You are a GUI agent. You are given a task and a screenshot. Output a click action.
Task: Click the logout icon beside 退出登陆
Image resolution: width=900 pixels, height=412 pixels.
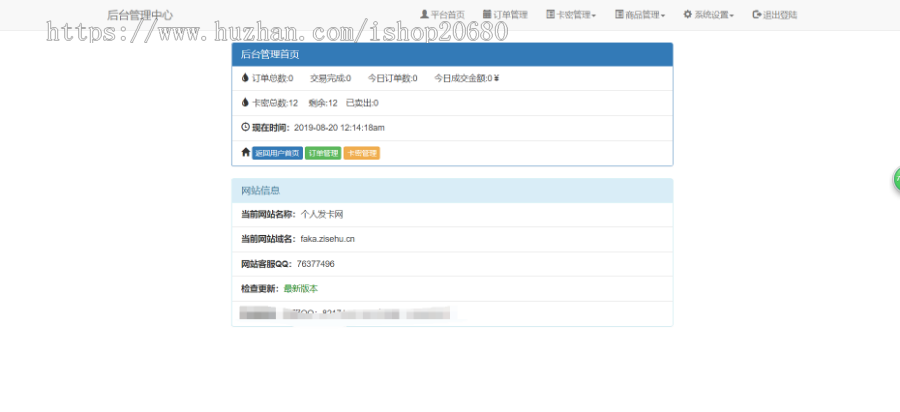click(756, 15)
